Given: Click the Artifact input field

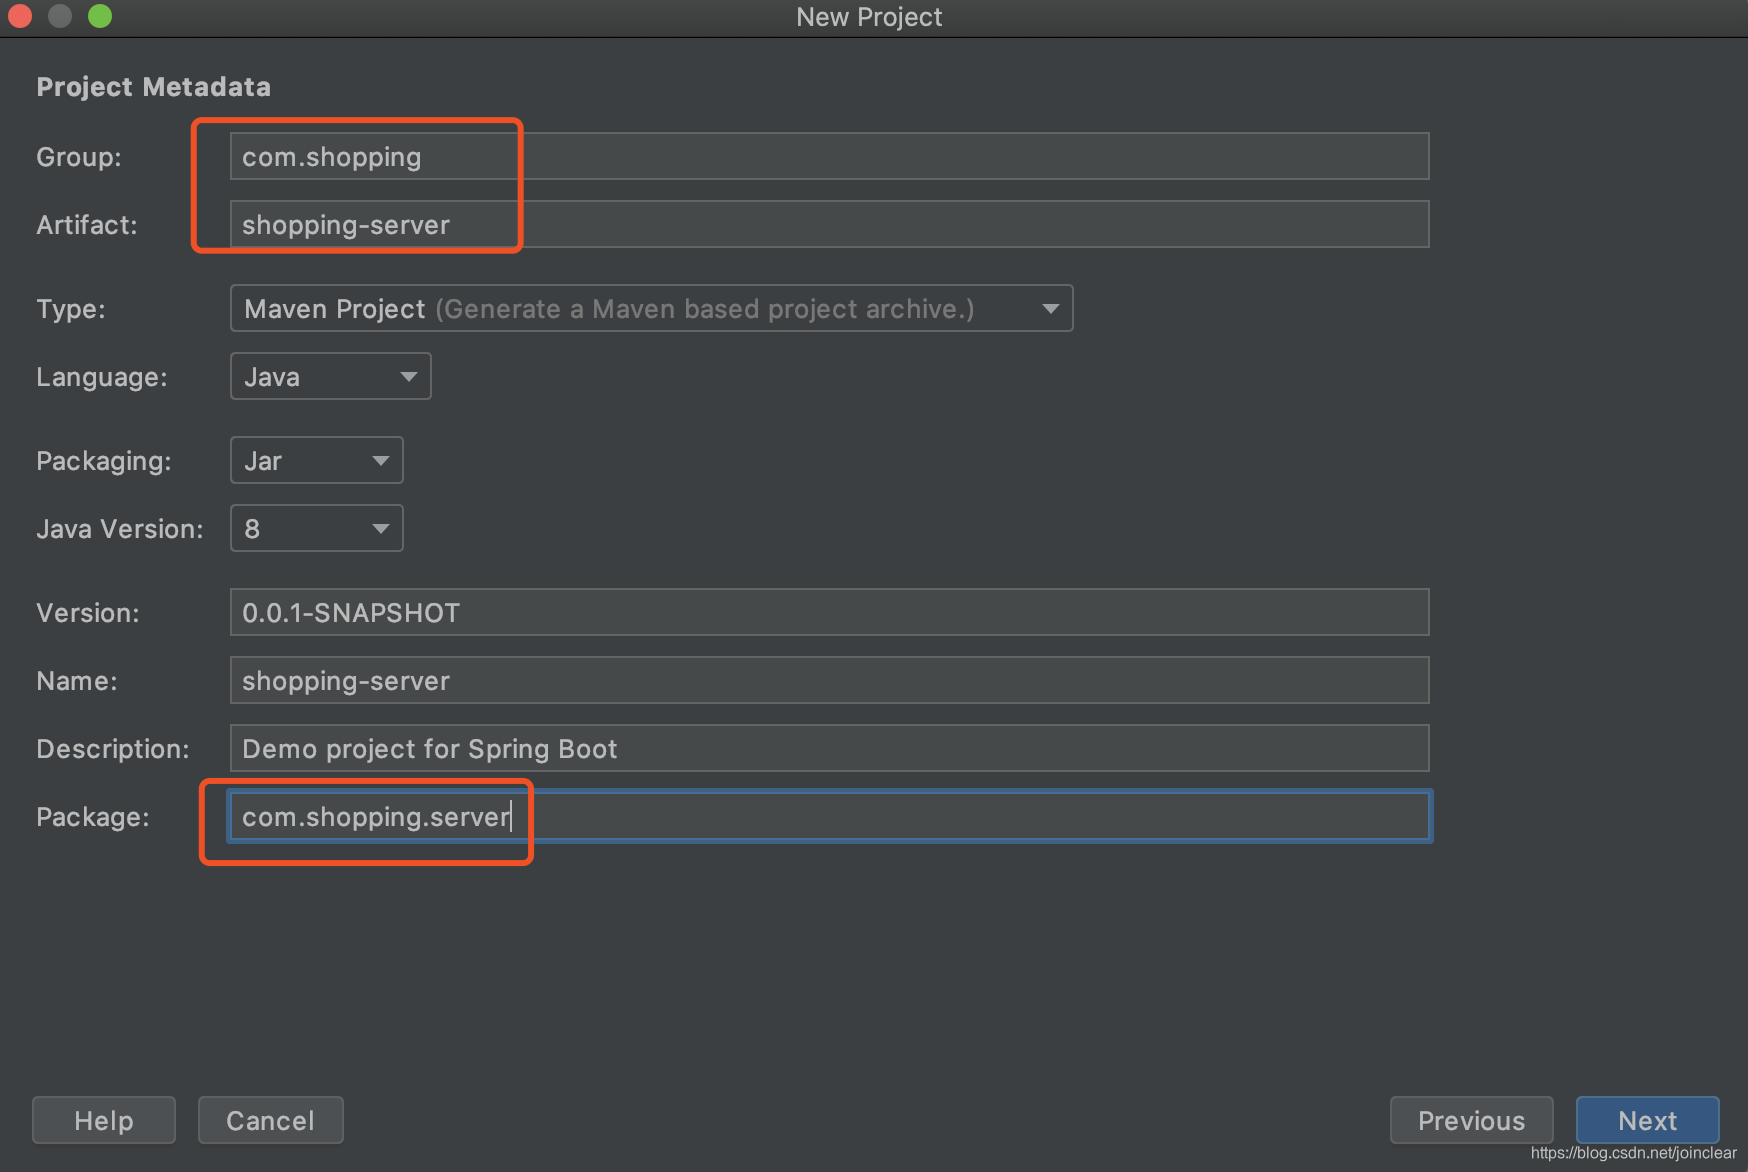Looking at the screenshot, I should 829,224.
